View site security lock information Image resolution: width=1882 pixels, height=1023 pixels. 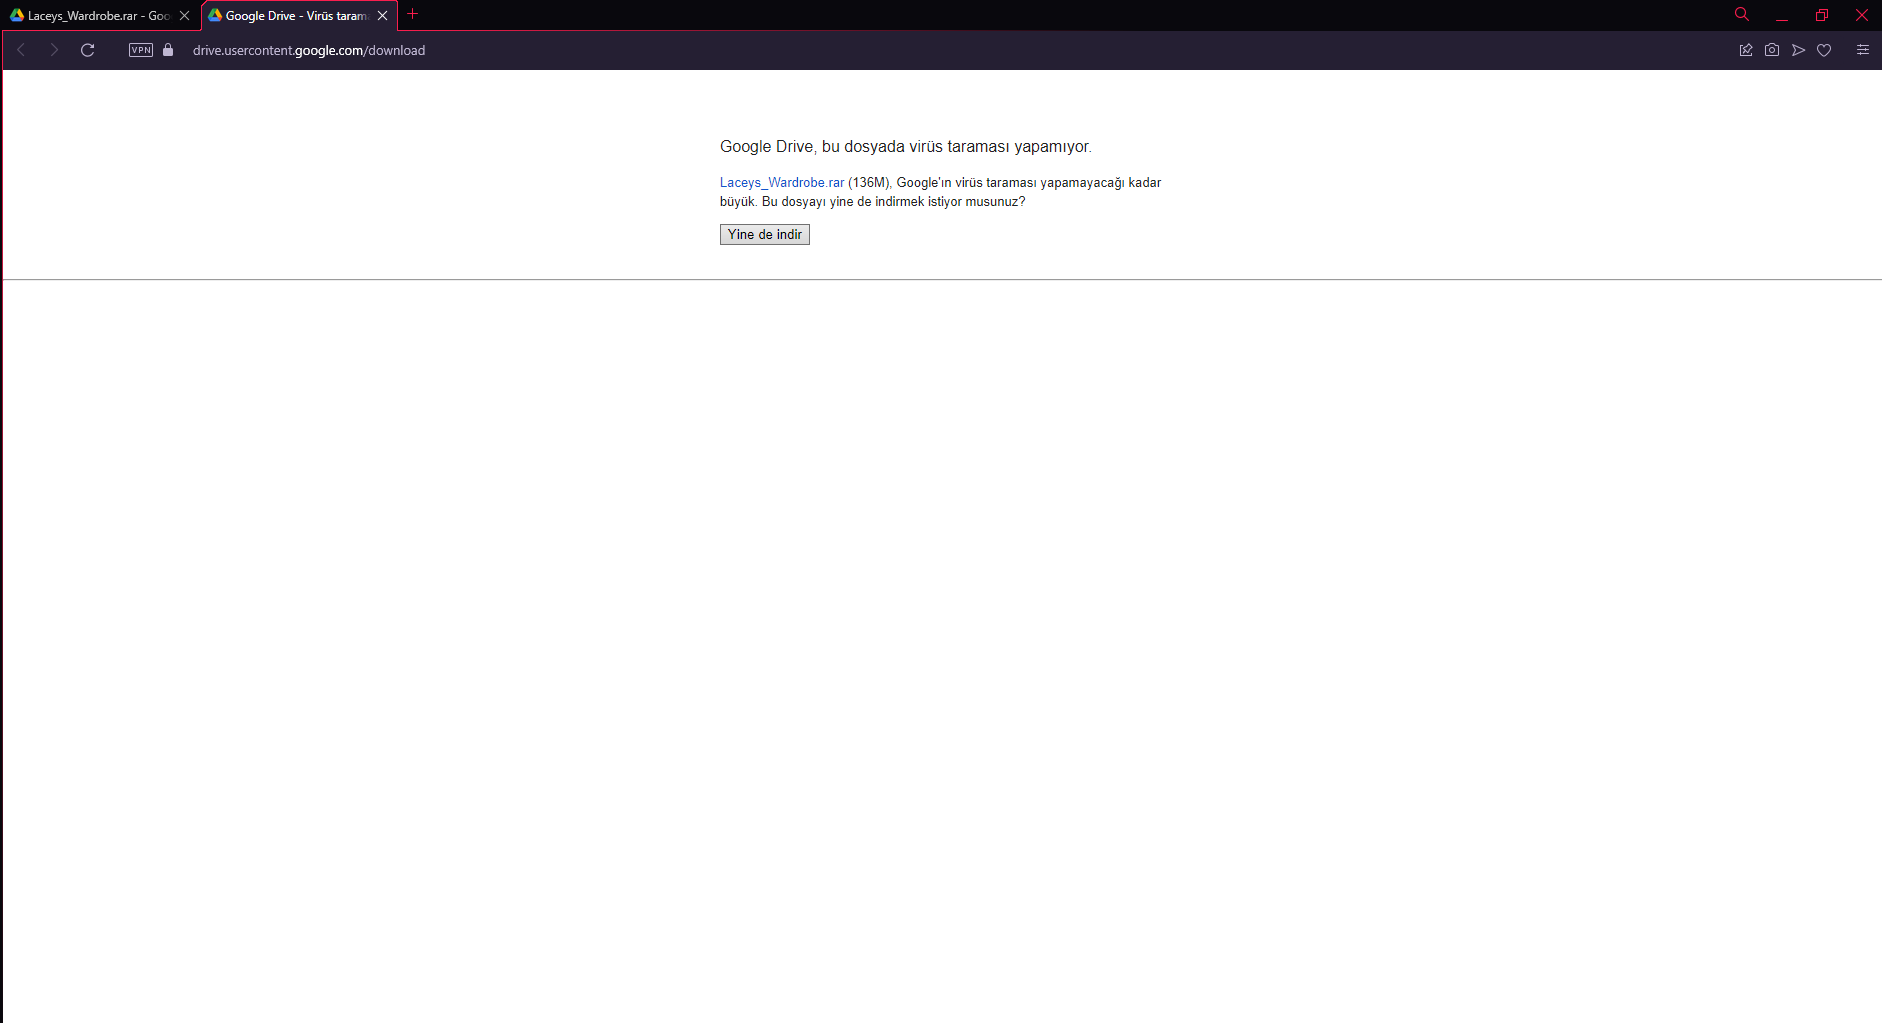(x=168, y=50)
